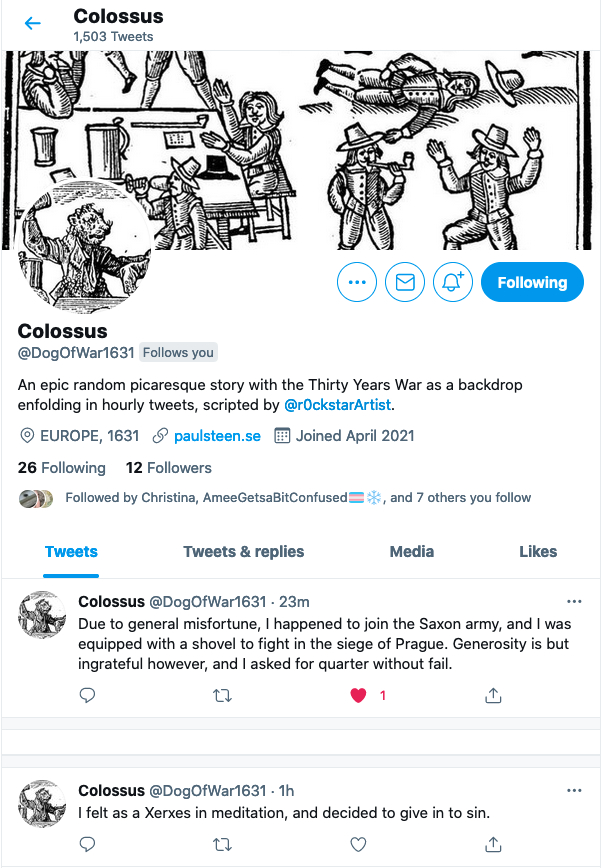The image size is (604, 868).
Task: Share the Xerxes meditation tweet
Action: pos(493,844)
